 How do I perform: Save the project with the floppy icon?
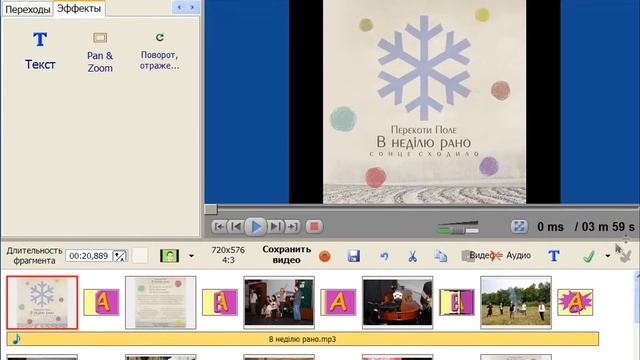[x=353, y=256]
